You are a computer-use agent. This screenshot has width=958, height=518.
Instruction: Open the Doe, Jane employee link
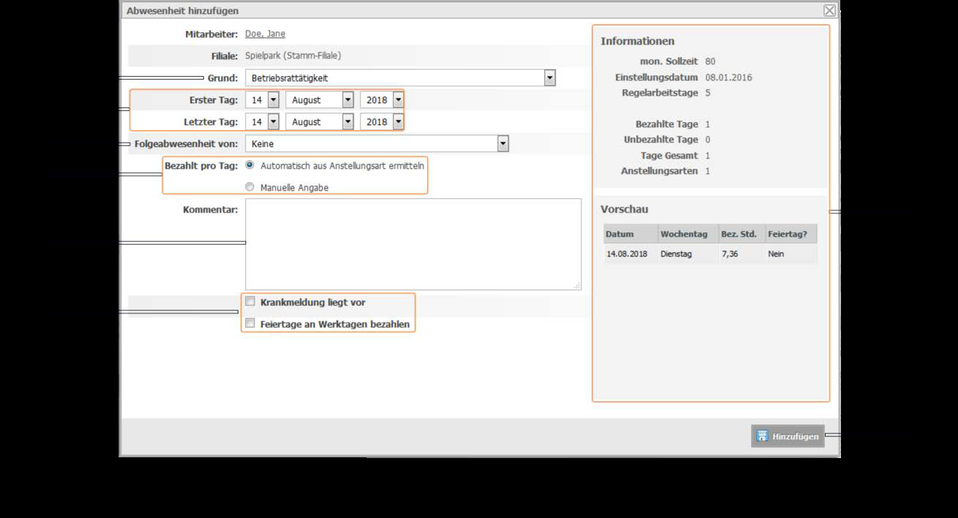click(265, 34)
